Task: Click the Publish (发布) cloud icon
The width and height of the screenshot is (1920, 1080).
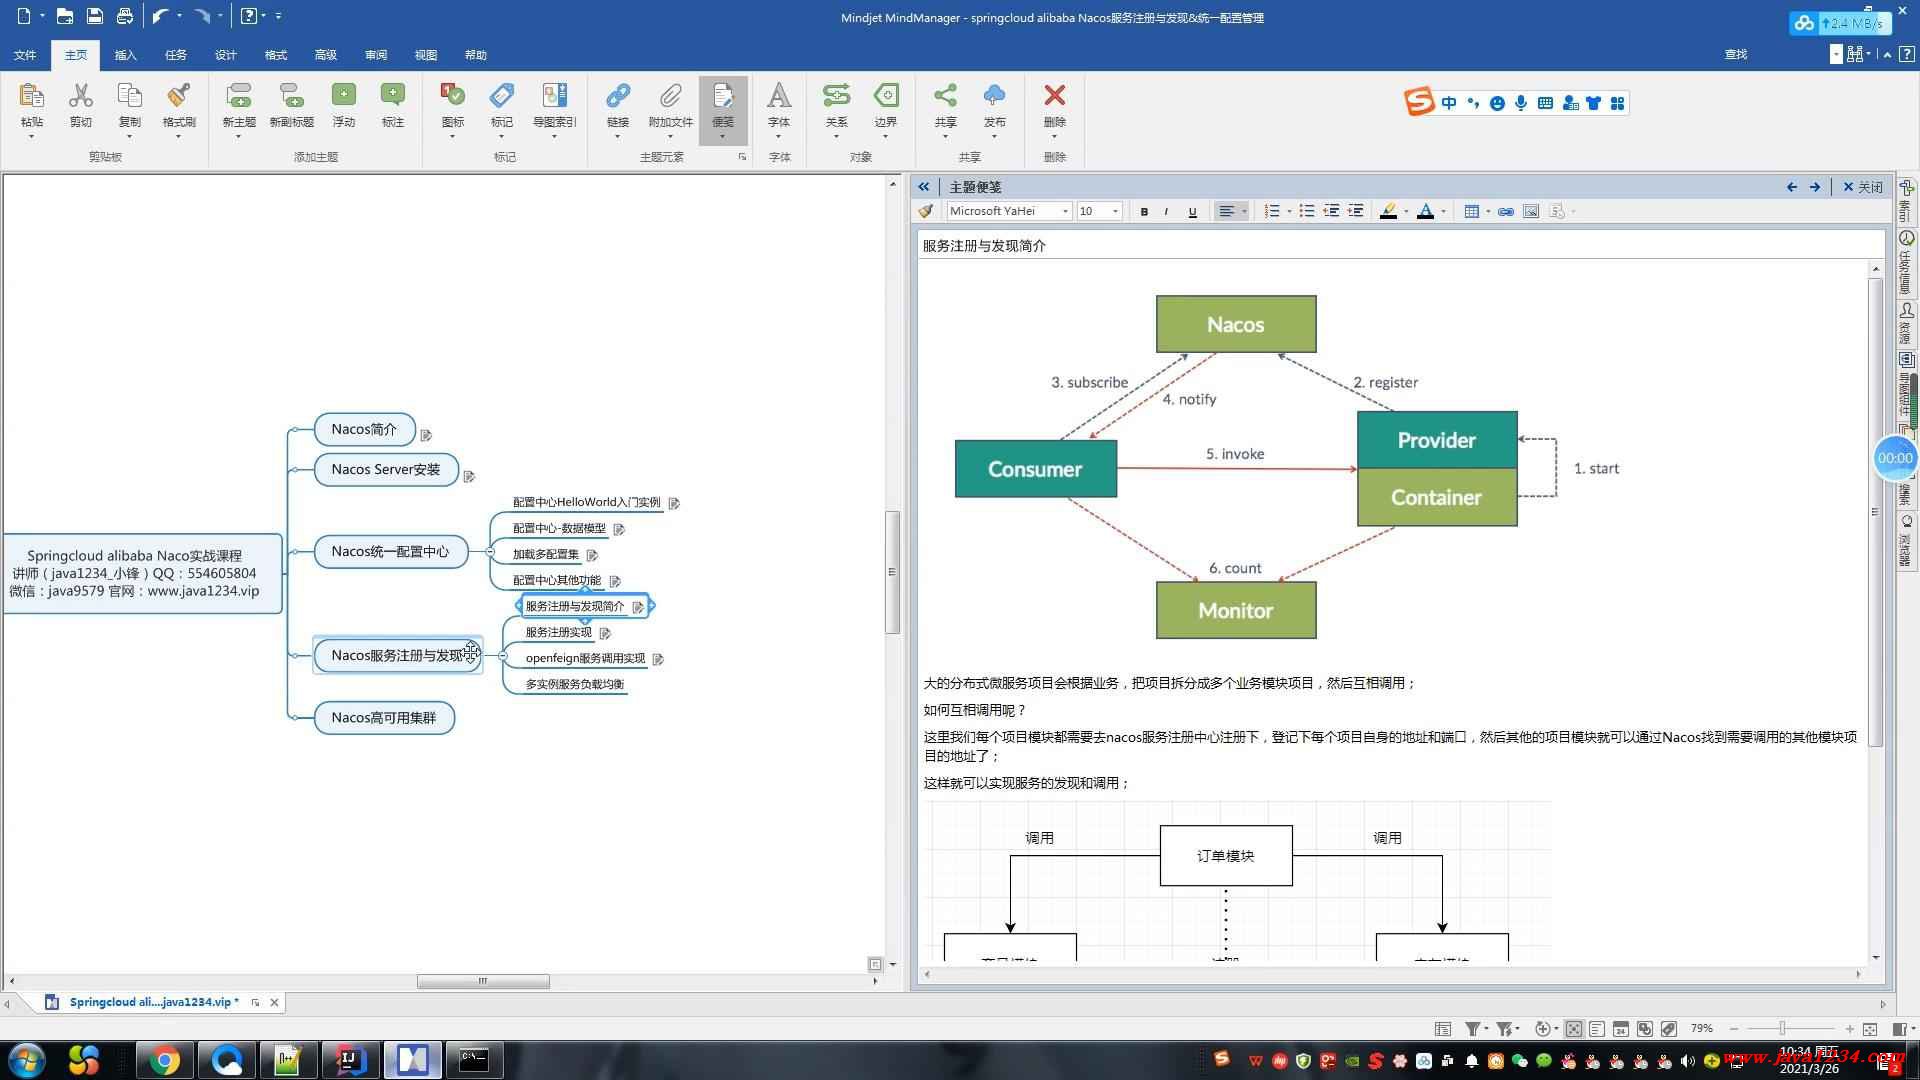Action: point(994,97)
